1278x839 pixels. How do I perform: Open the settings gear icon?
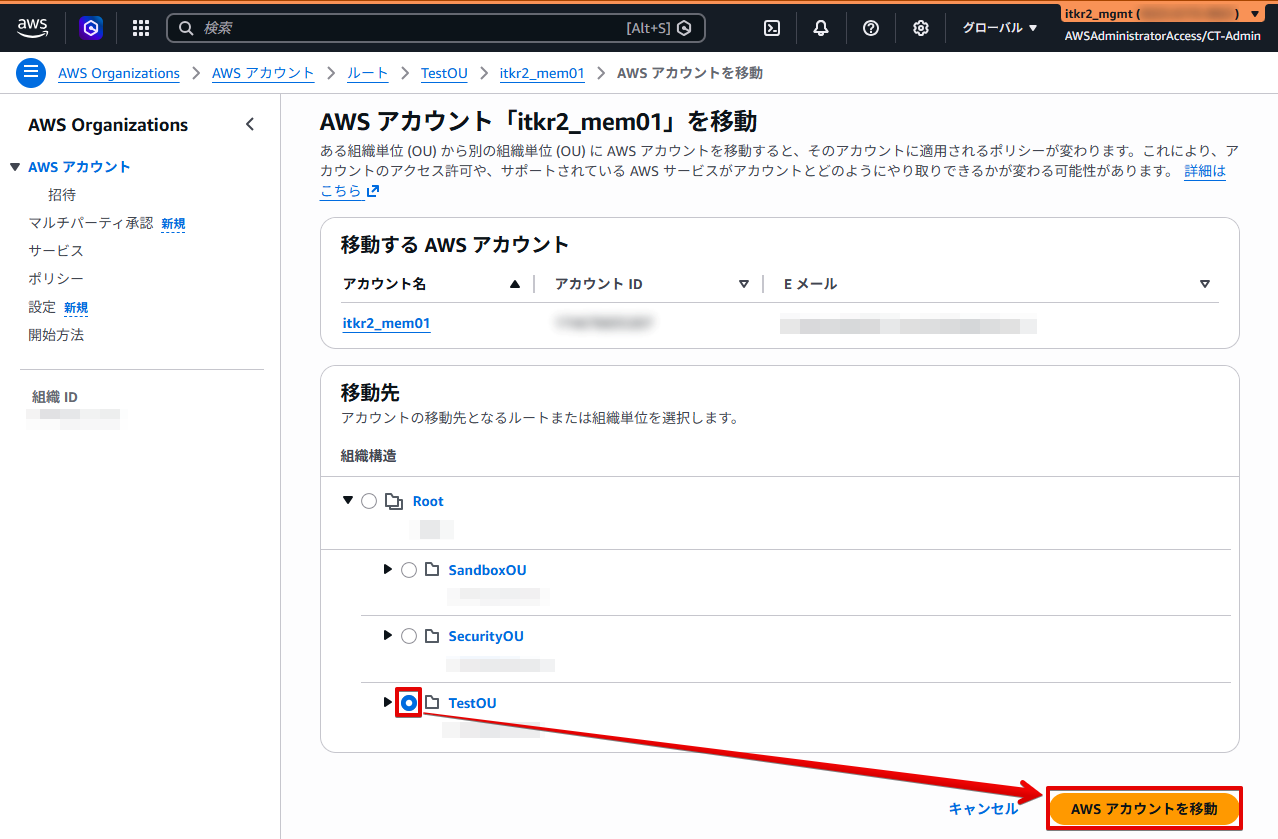pyautogui.click(x=921, y=28)
